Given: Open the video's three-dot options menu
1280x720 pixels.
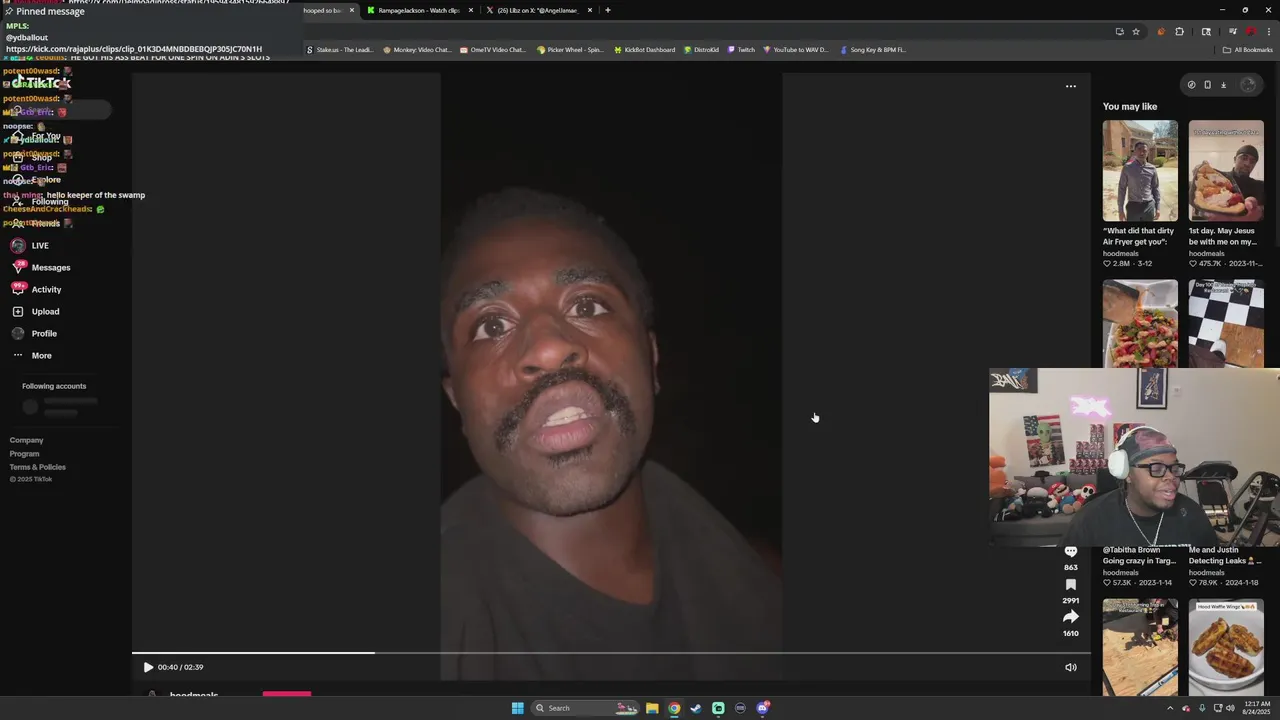Looking at the screenshot, I should [1071, 86].
